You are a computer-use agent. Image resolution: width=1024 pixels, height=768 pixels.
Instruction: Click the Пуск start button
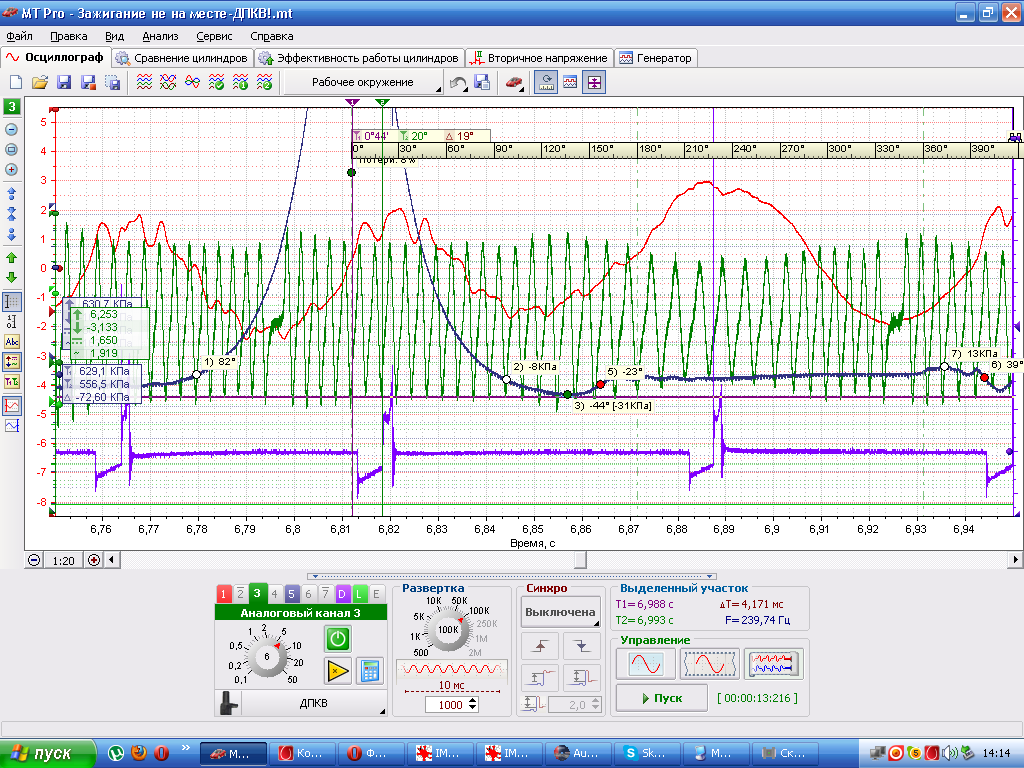click(x=662, y=698)
